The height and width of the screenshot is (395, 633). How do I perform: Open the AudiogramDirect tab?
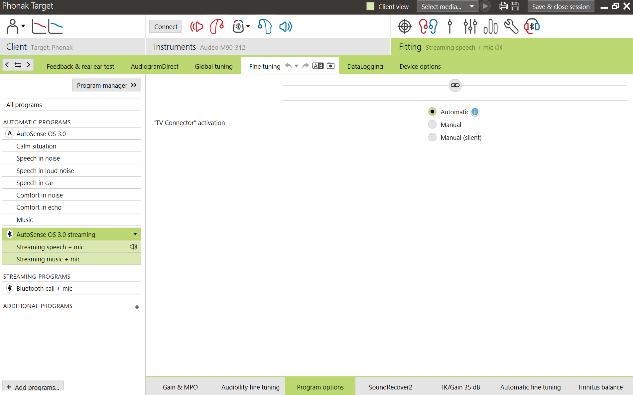tap(155, 66)
